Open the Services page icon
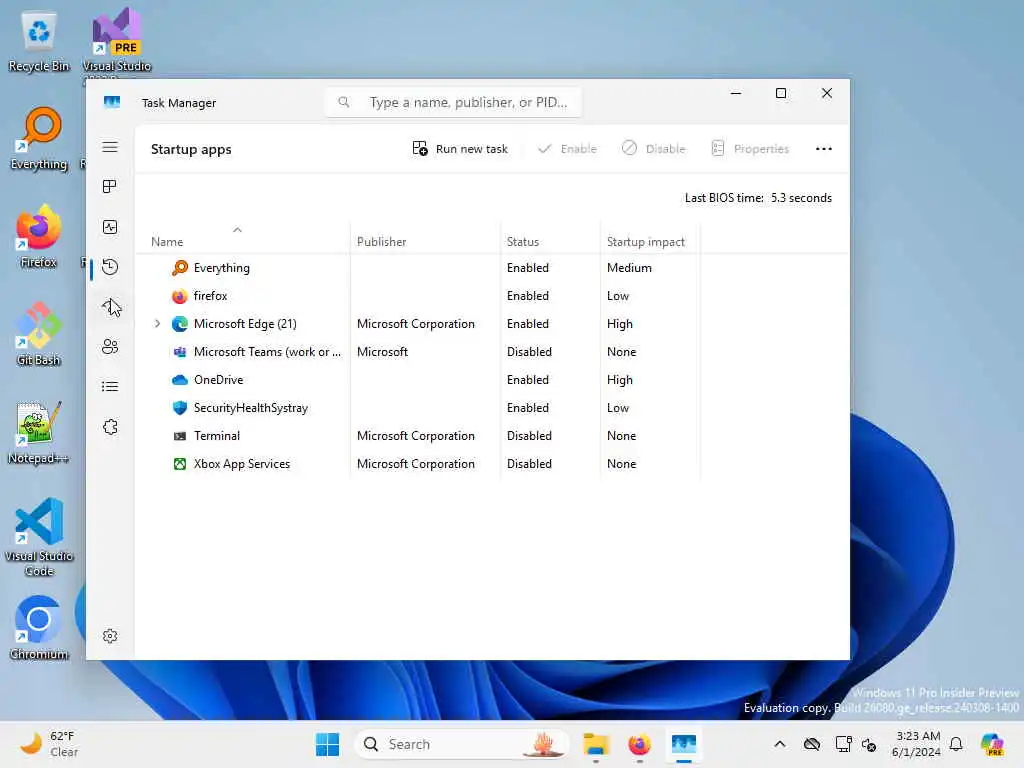The height and width of the screenshot is (768, 1024). tap(110, 427)
